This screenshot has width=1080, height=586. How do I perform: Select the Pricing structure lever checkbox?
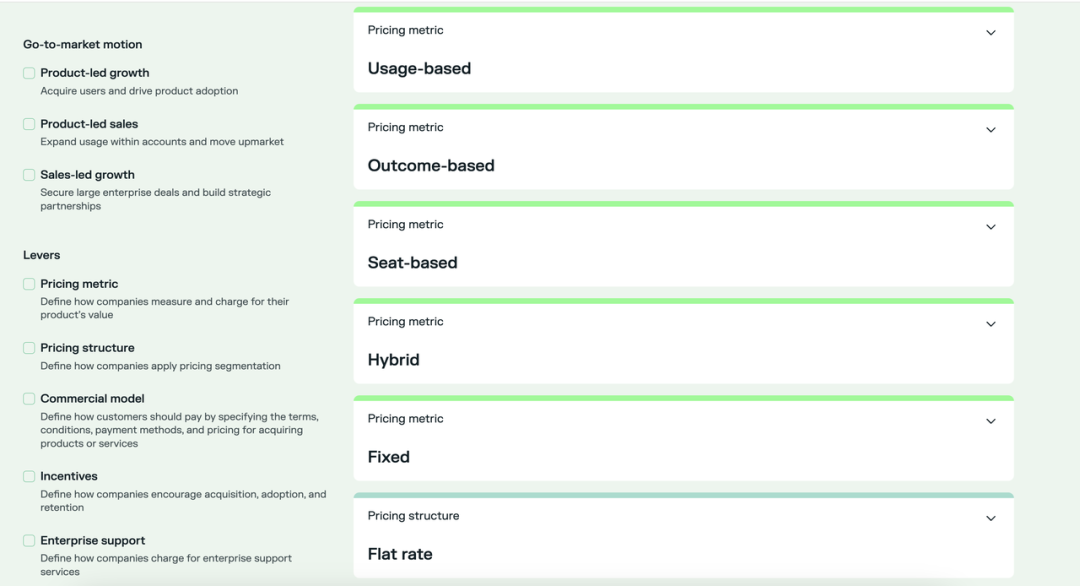tap(29, 348)
